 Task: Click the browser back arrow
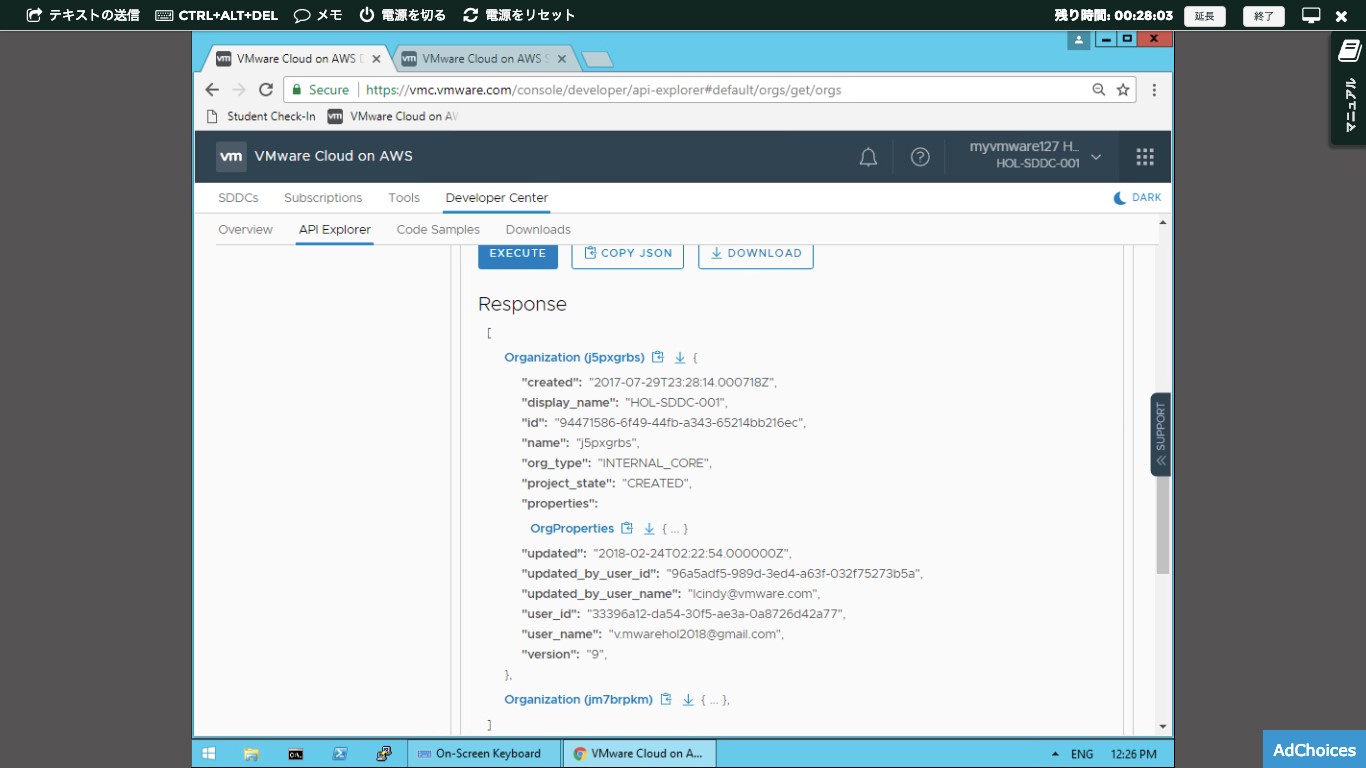212,90
